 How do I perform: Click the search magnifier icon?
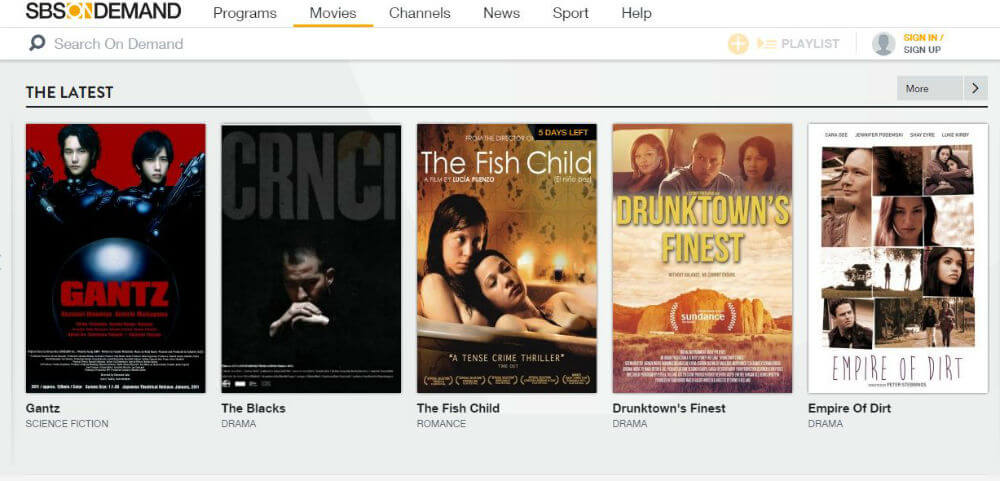pos(38,43)
